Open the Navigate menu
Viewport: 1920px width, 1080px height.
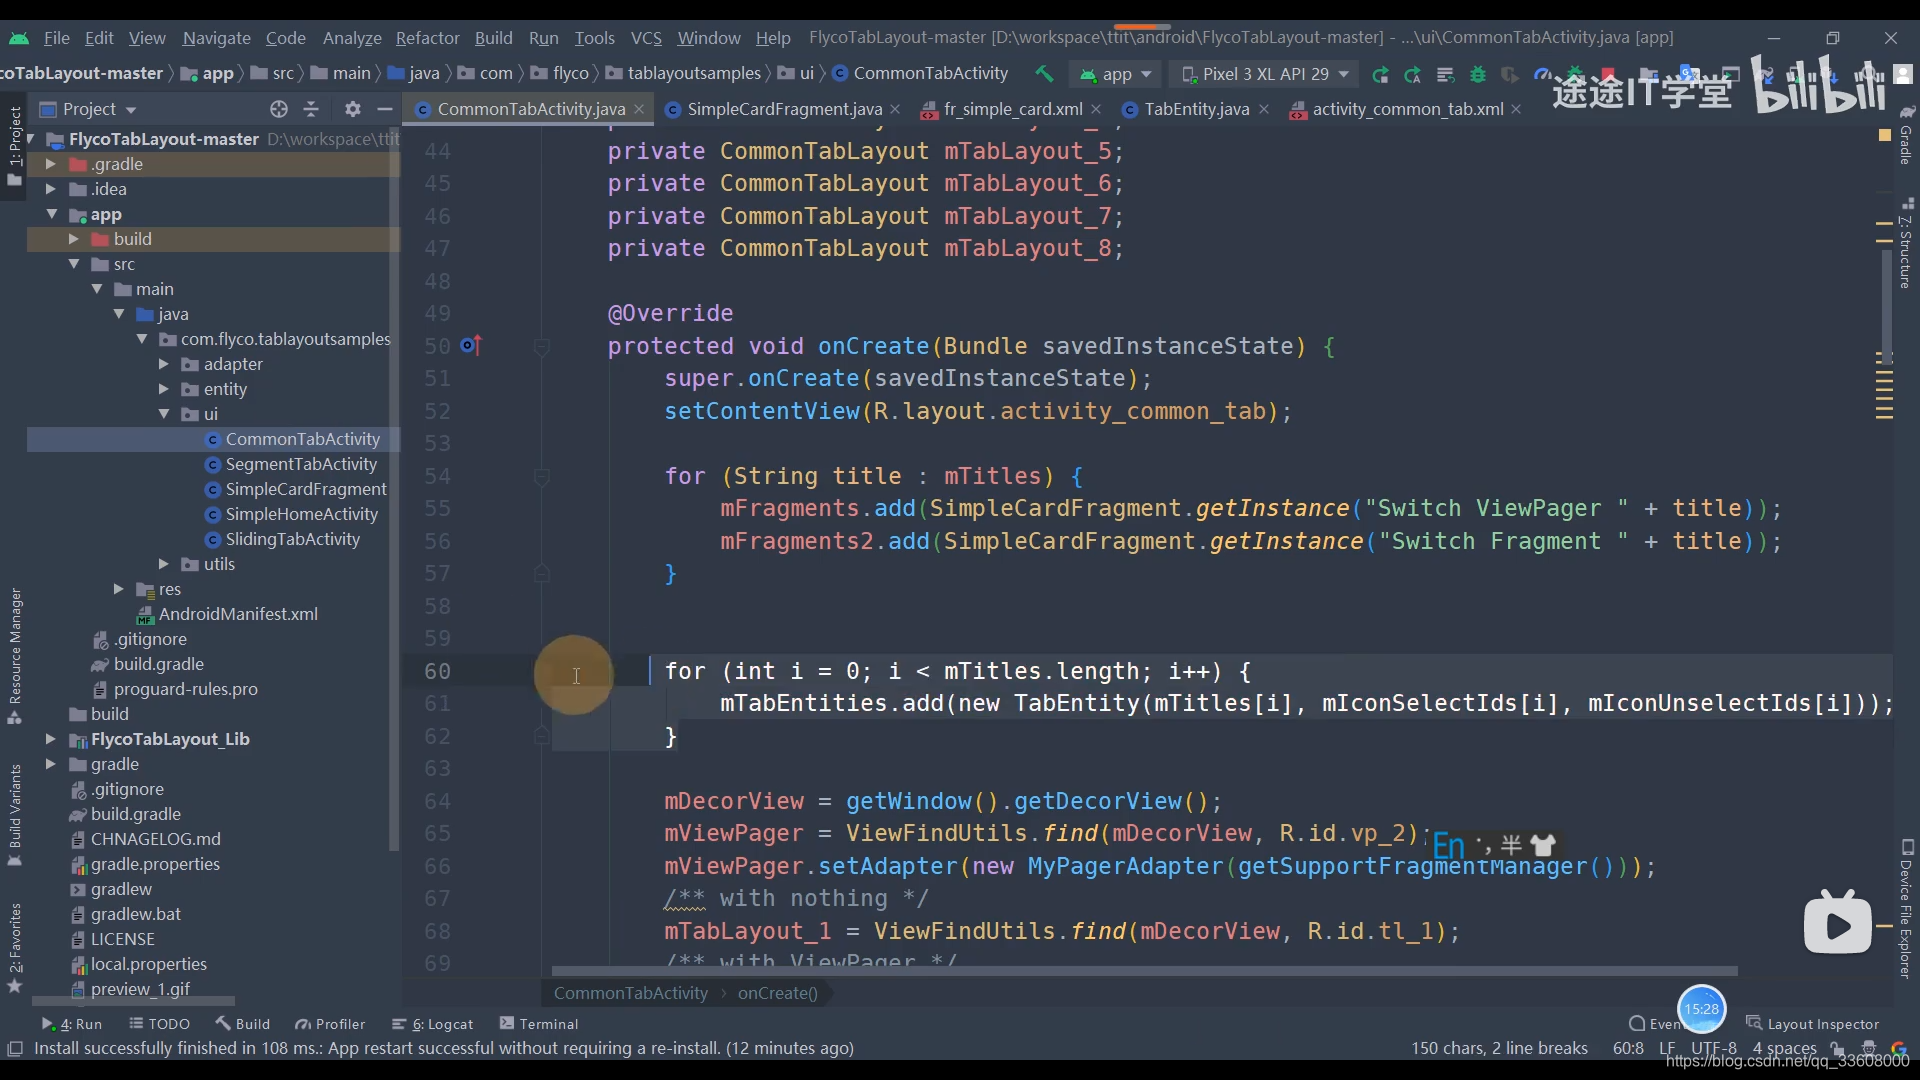(216, 38)
